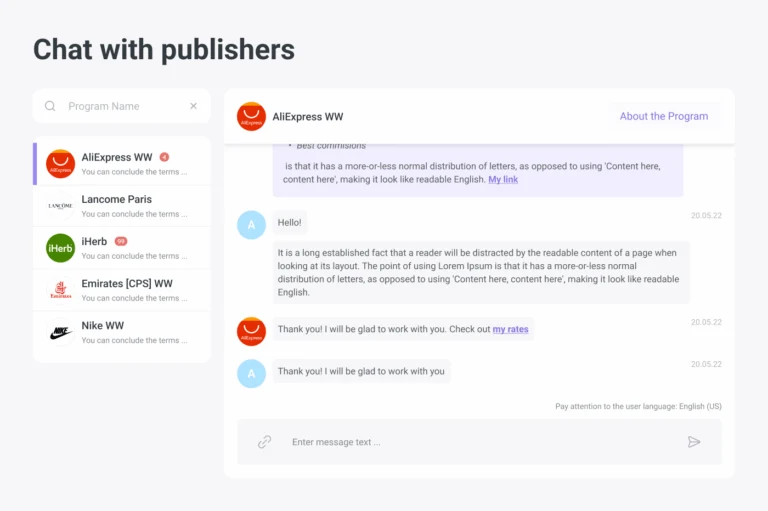Click the AliExpress logo in the chat list

click(60, 164)
